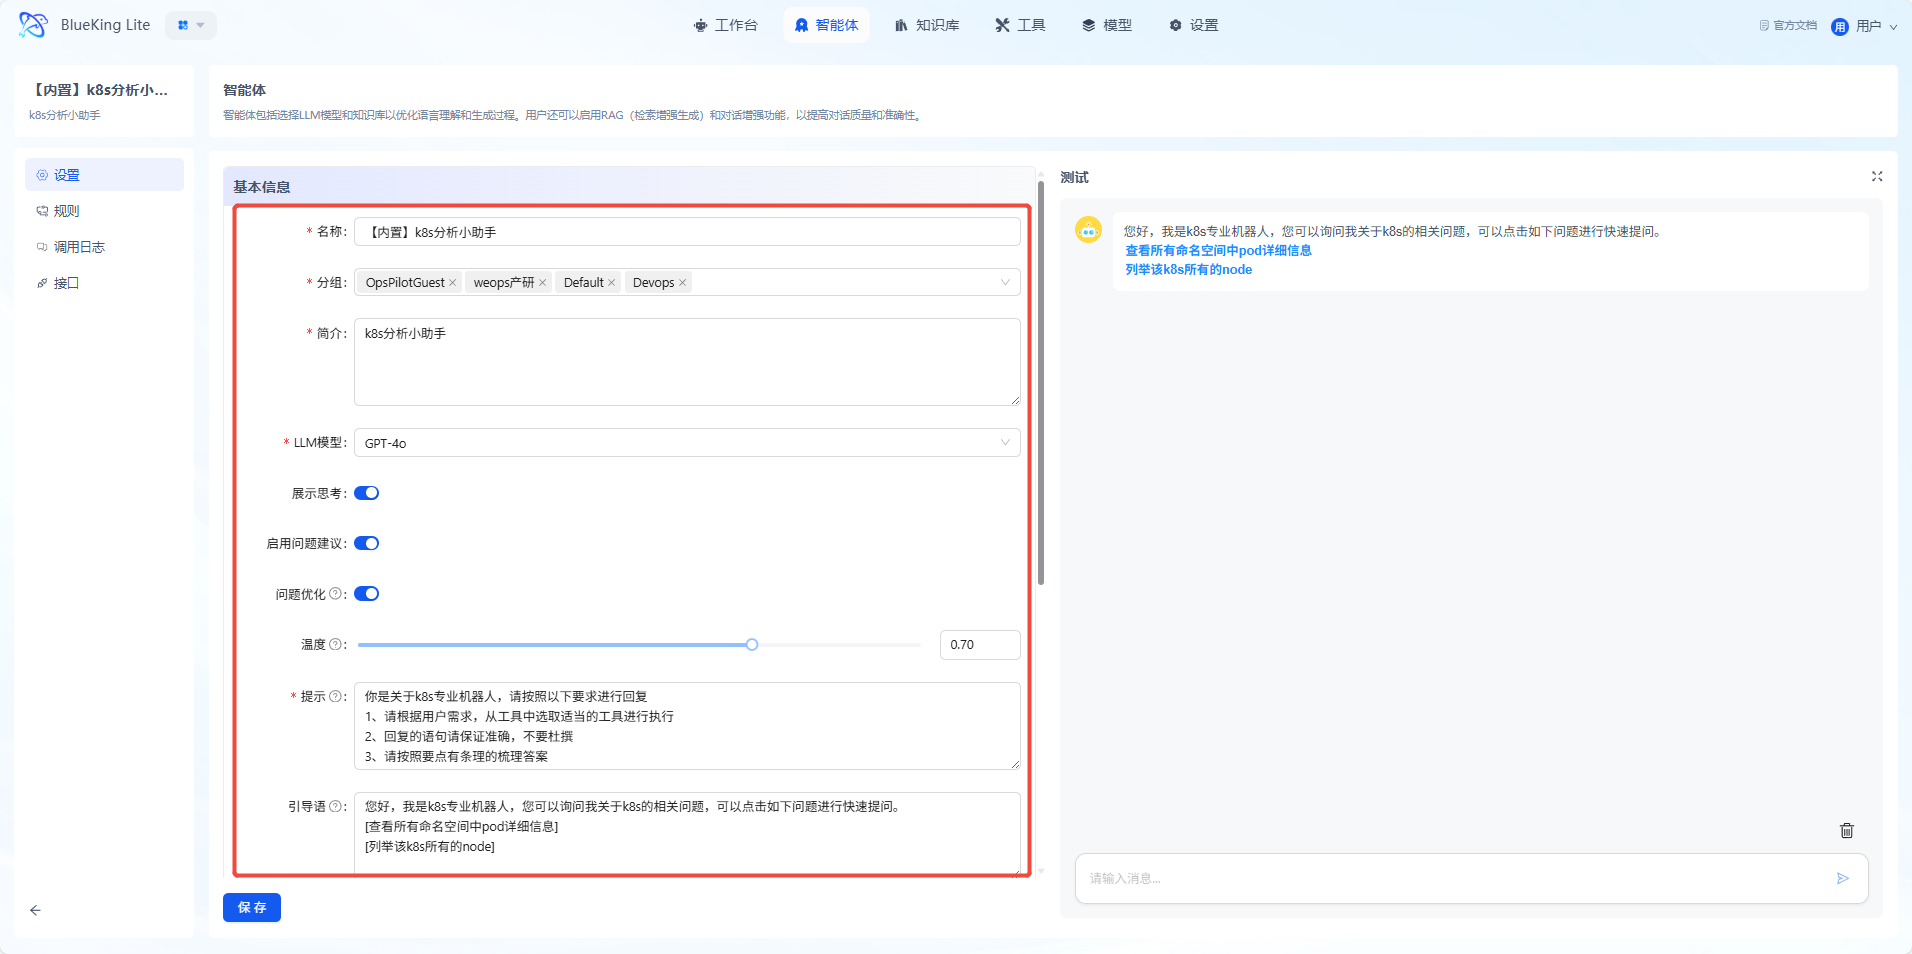The width and height of the screenshot is (1912, 954).
Task: Open 调用日志 in the sidebar
Action: tap(79, 247)
